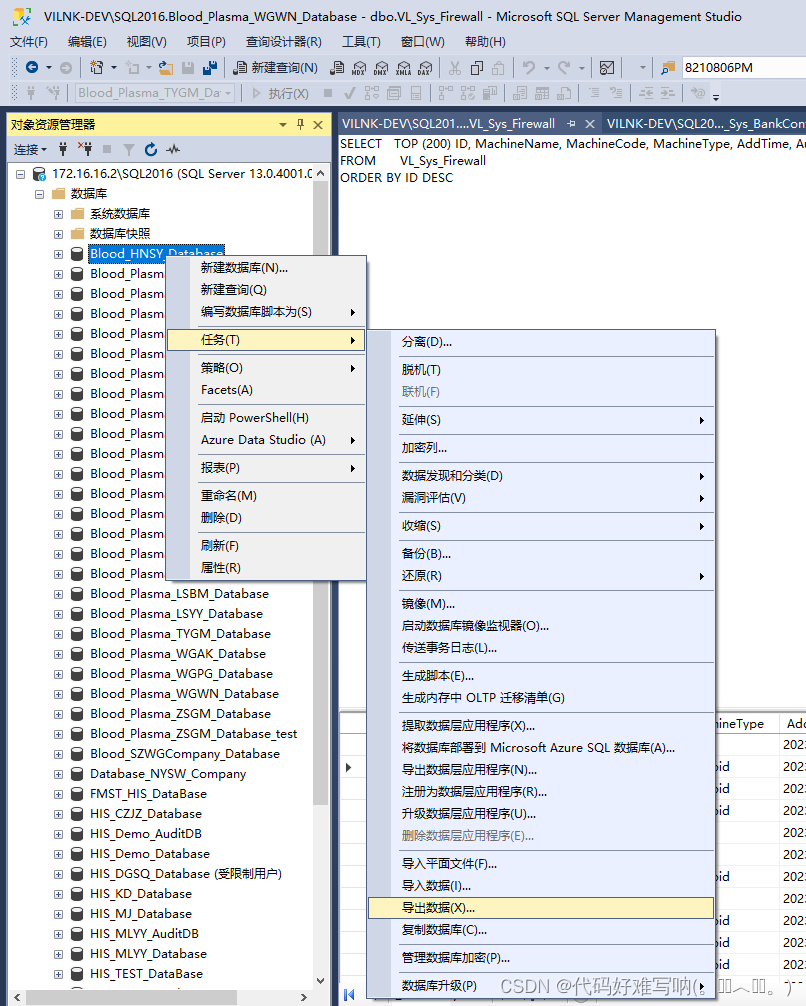This screenshot has height=1006, width=806.
Task: Expand the 数据库快照 folder
Action: [58, 234]
